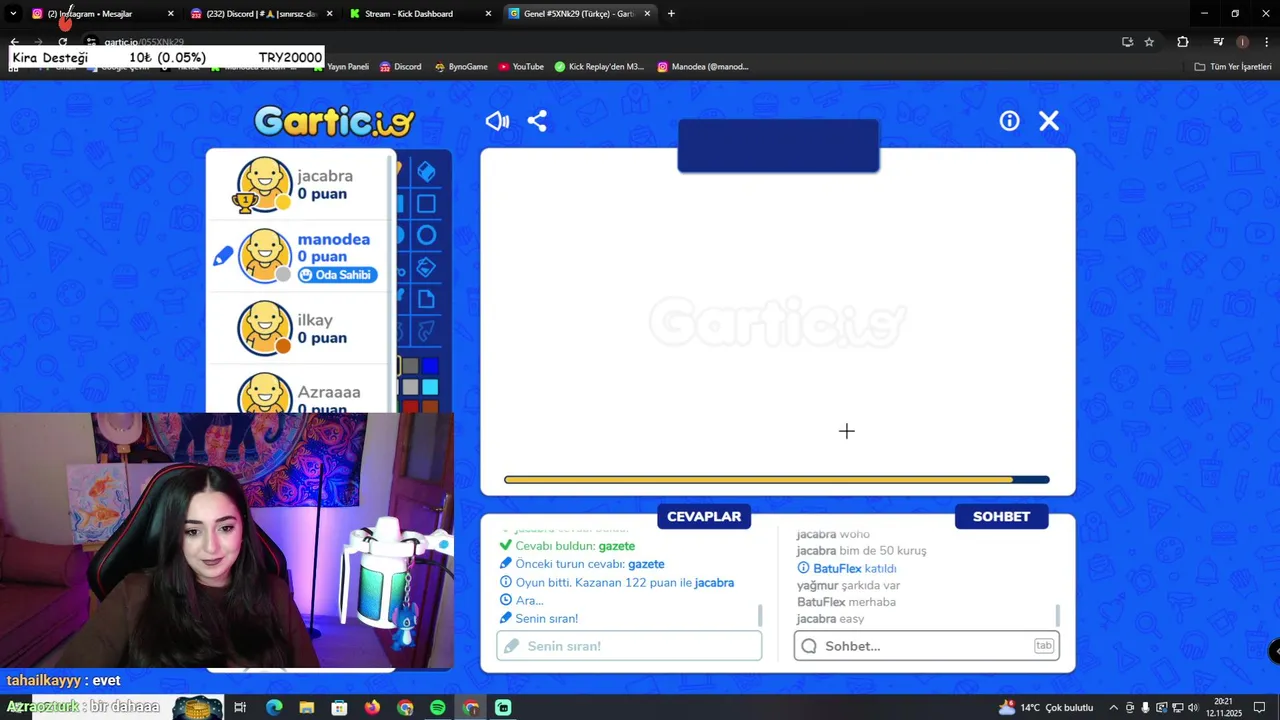Expand the tab search dropdown arrow

coord(13,14)
